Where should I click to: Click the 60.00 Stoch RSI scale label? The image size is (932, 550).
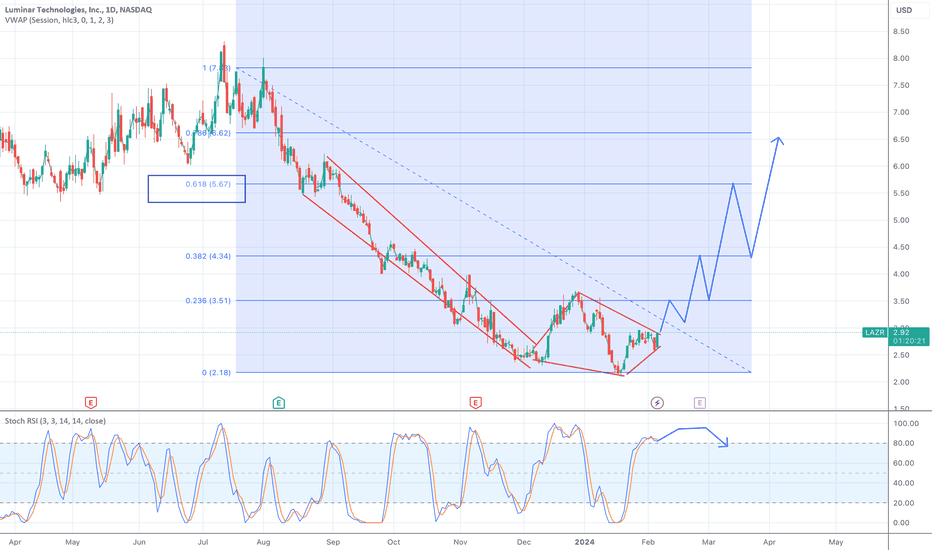(904, 463)
